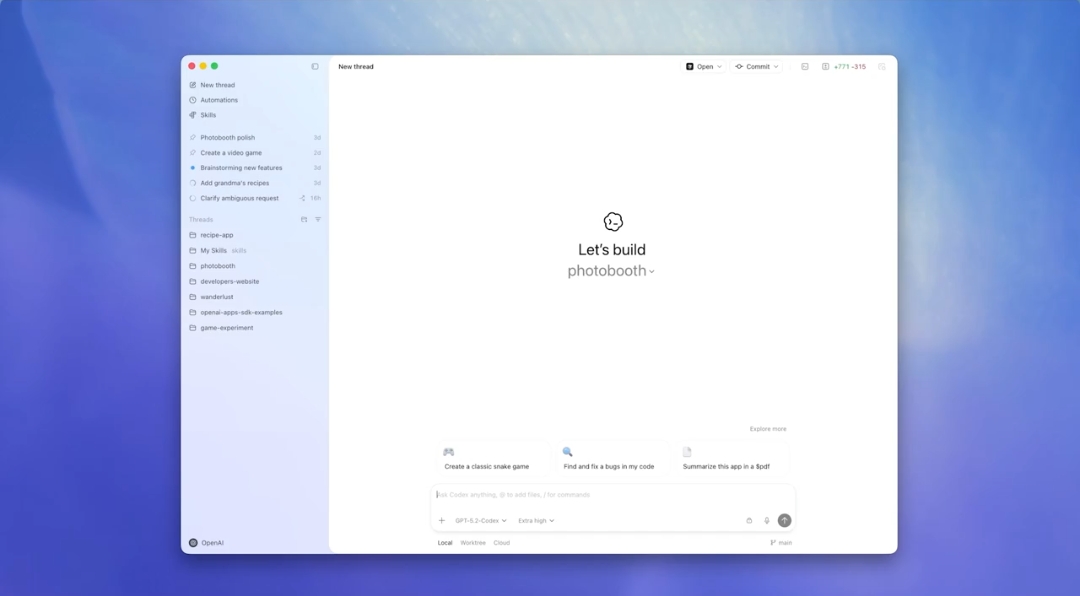Select the Create a classic snake game suggestion
1080x596 pixels.
[491, 460]
